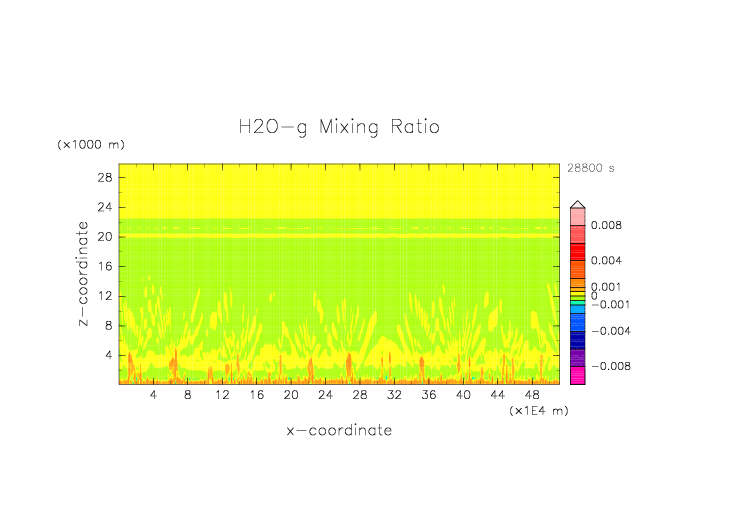Click z-axis tick label 20
The height and width of the screenshot is (532, 752).
(105, 237)
